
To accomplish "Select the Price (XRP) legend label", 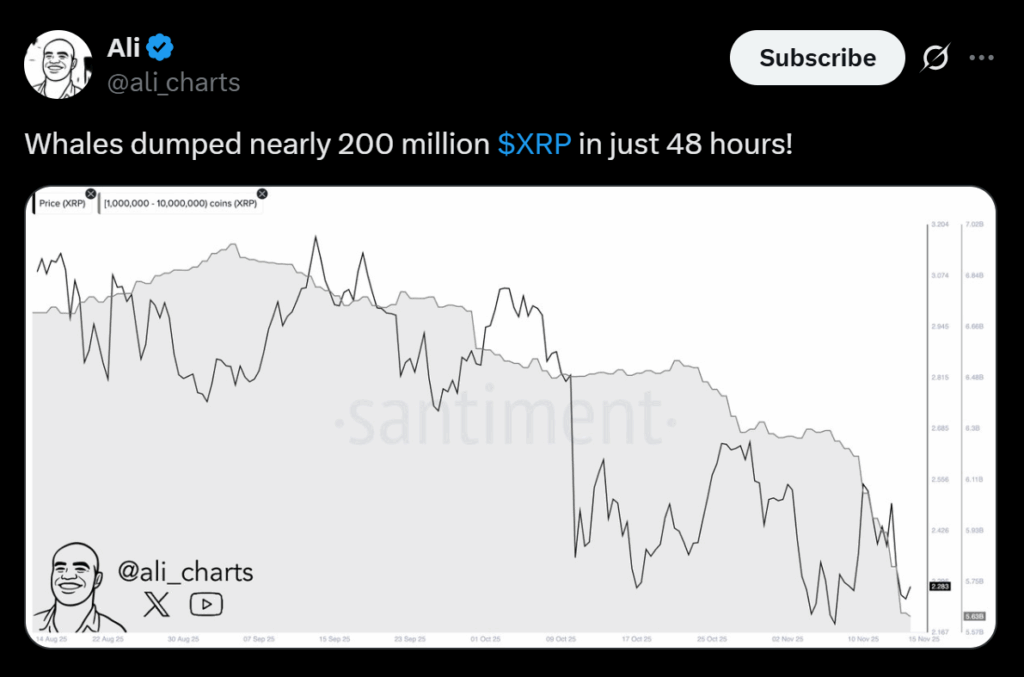I will tap(62, 203).
